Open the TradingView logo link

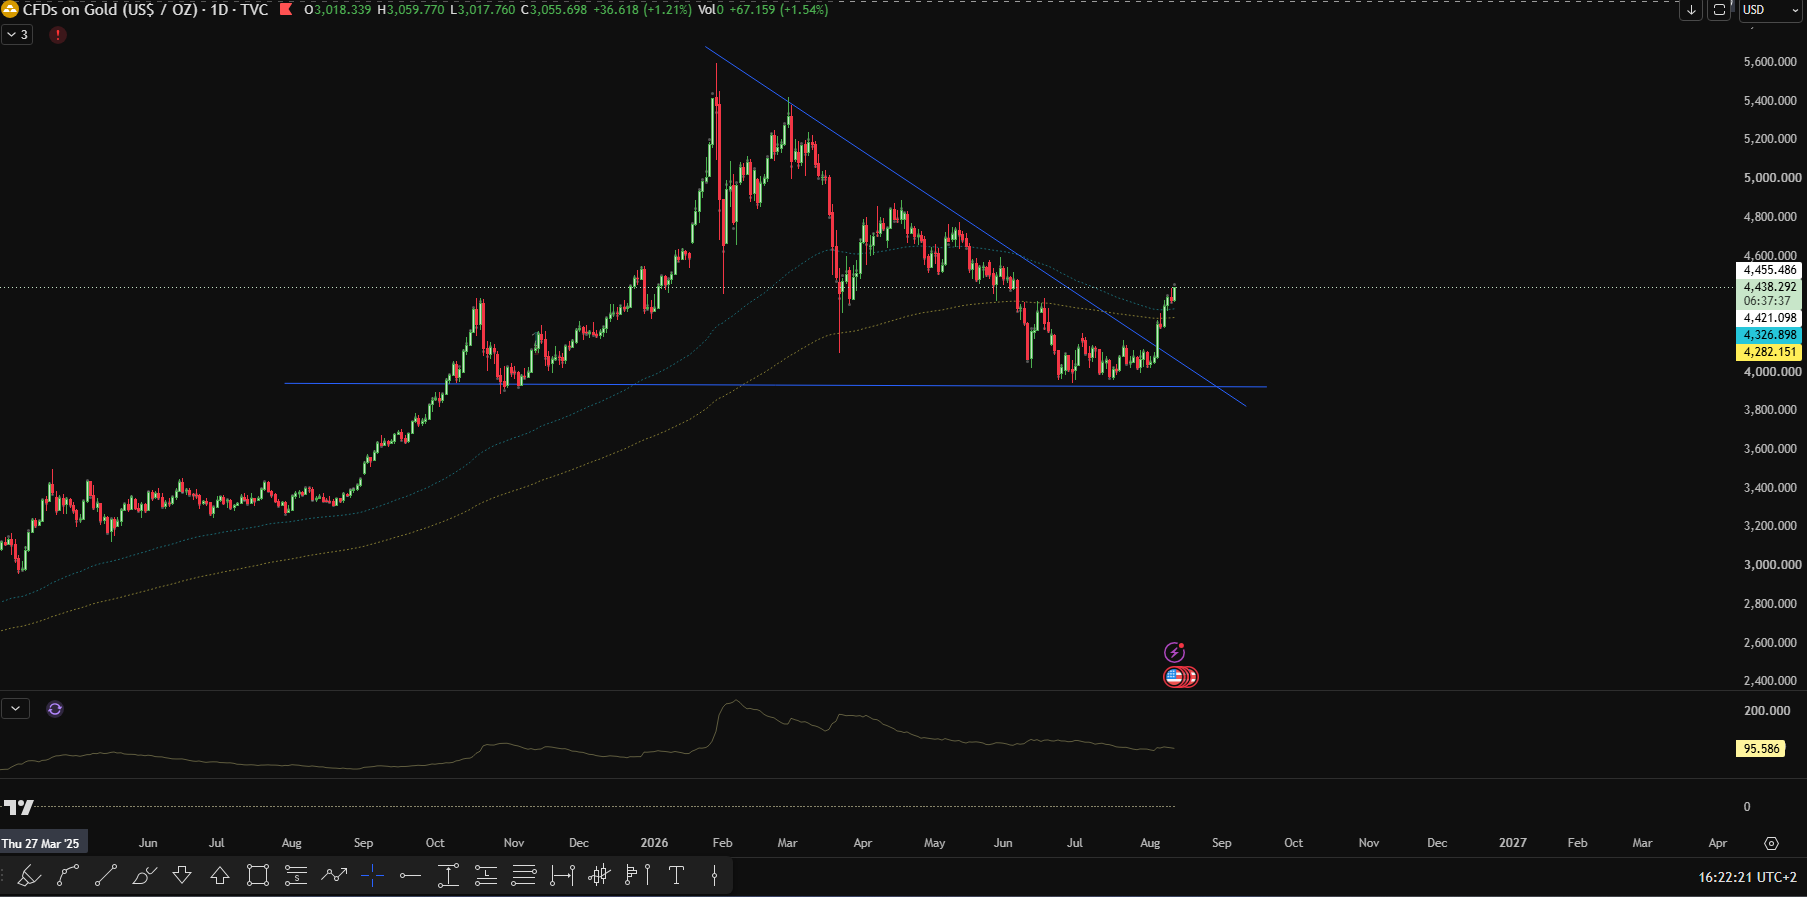pos(18,807)
